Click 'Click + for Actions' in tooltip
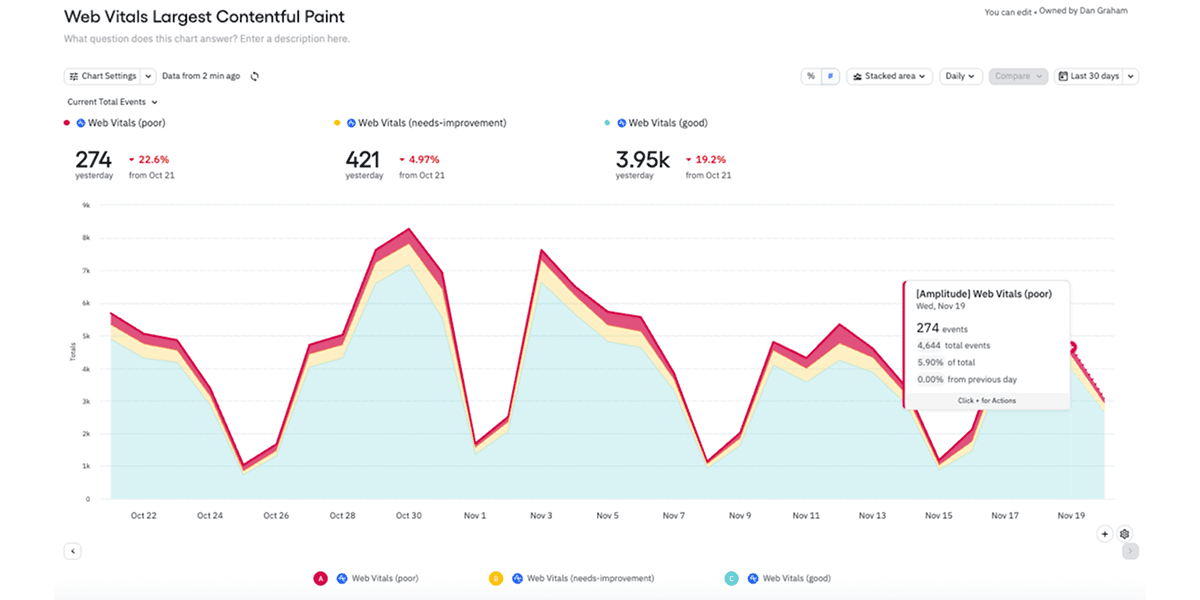Viewport: 1200px width, 600px height. coord(986,401)
